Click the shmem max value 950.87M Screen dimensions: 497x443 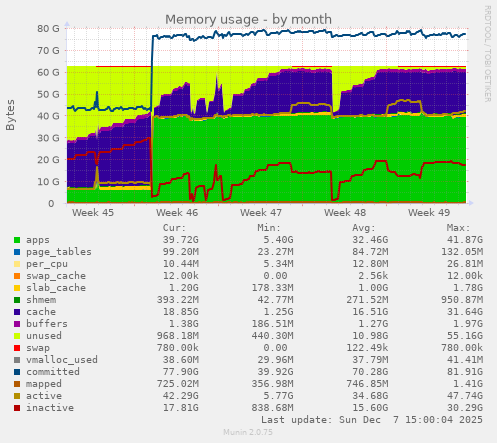click(x=462, y=300)
